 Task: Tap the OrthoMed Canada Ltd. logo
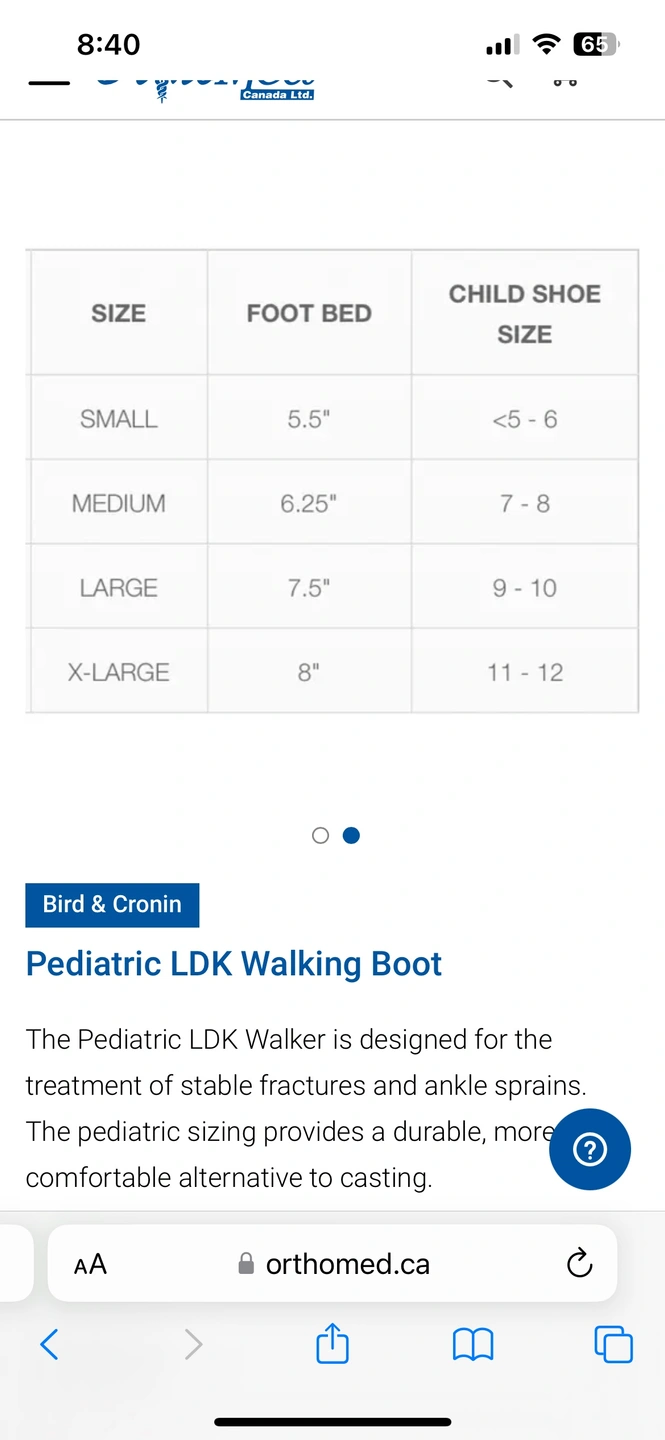[206, 86]
